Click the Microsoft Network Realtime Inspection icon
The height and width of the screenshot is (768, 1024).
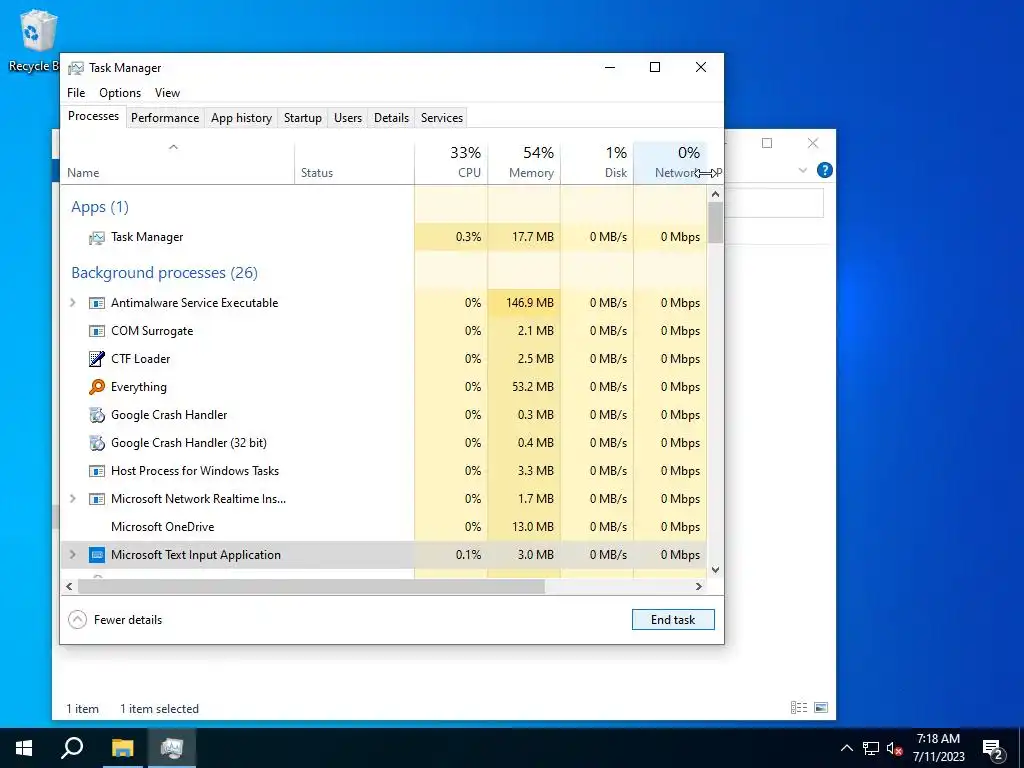[x=97, y=499]
